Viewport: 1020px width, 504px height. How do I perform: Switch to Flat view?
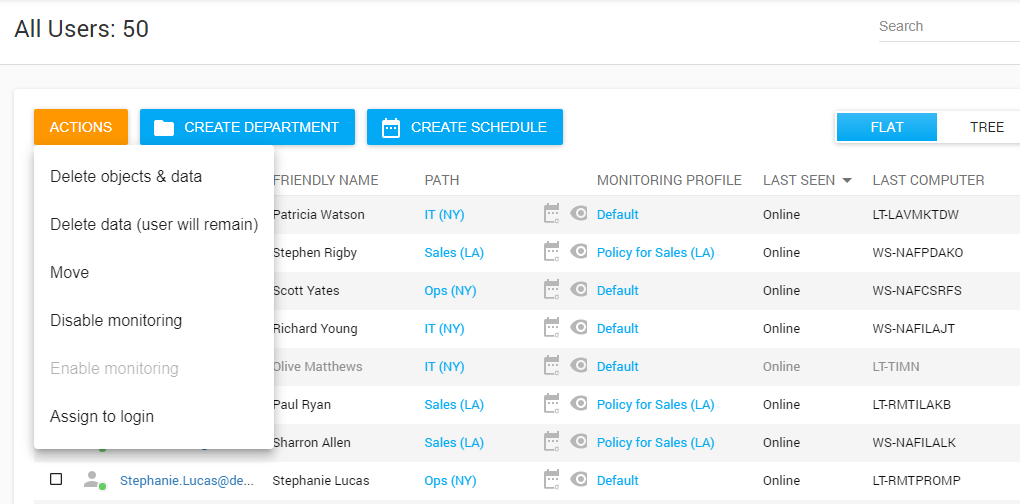pyautogui.click(x=887, y=127)
